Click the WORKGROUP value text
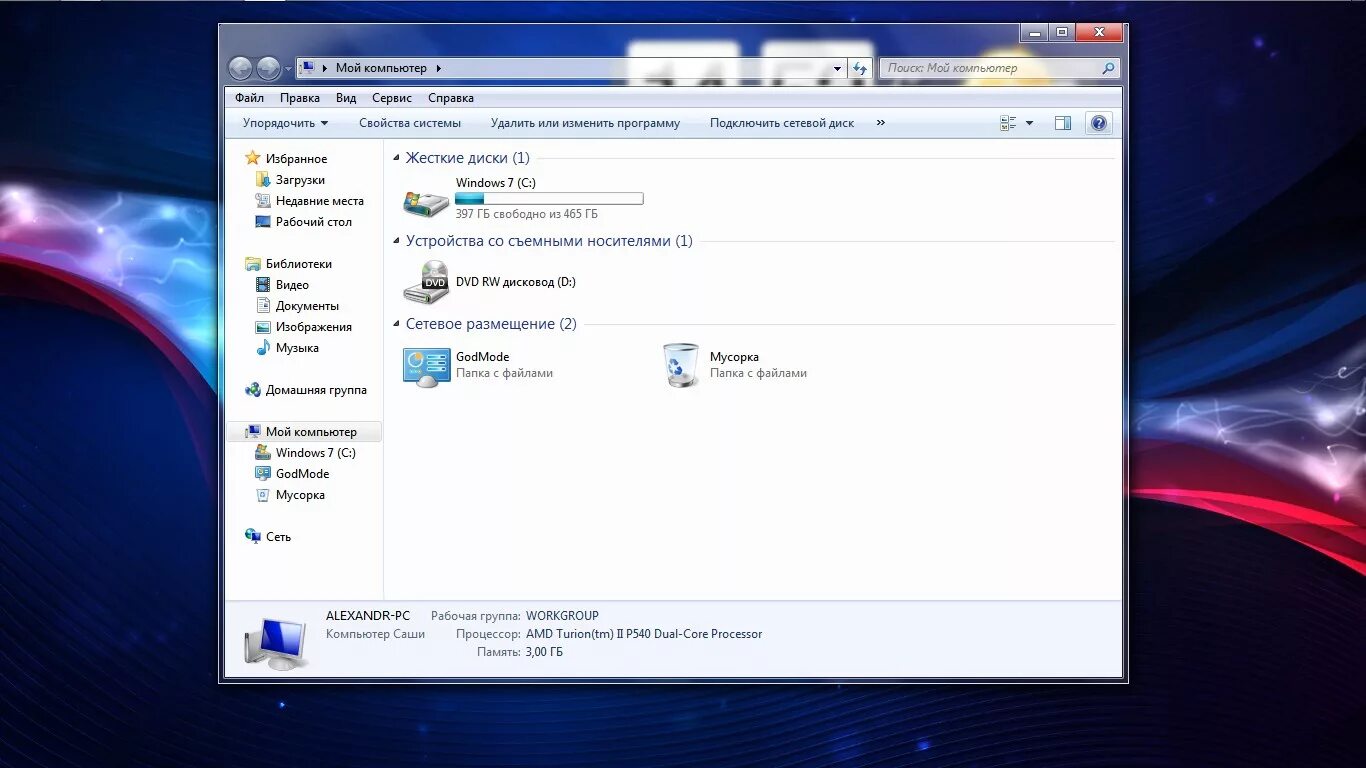Image resolution: width=1366 pixels, height=768 pixels. [562, 616]
